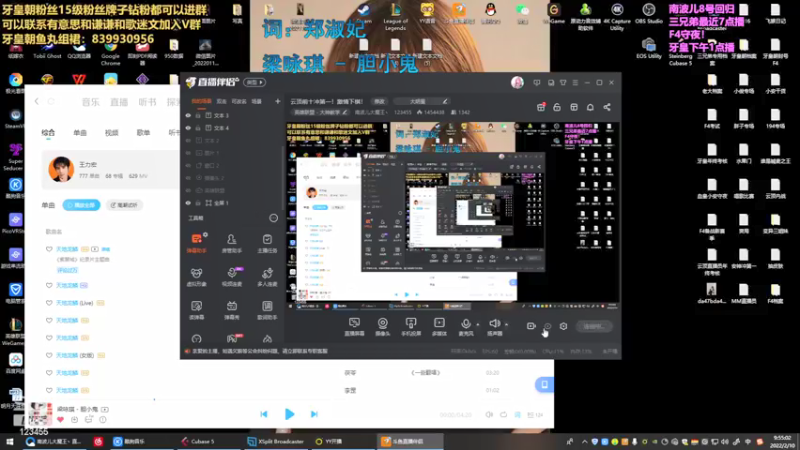Toggle the lock on the 全屏 1 source
Image resolution: width=800 pixels, height=450 pixels.
pos(198,203)
